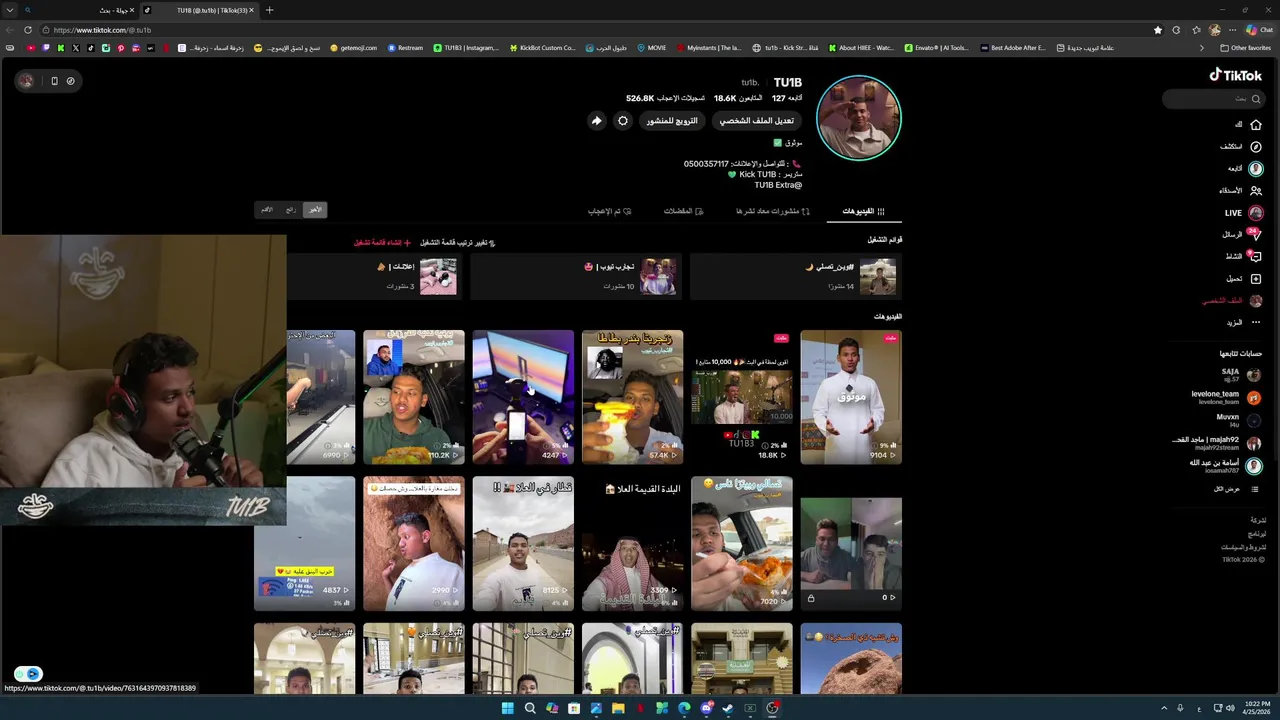
Task: Select the Popular sort option (رائج)
Action: click(290, 209)
